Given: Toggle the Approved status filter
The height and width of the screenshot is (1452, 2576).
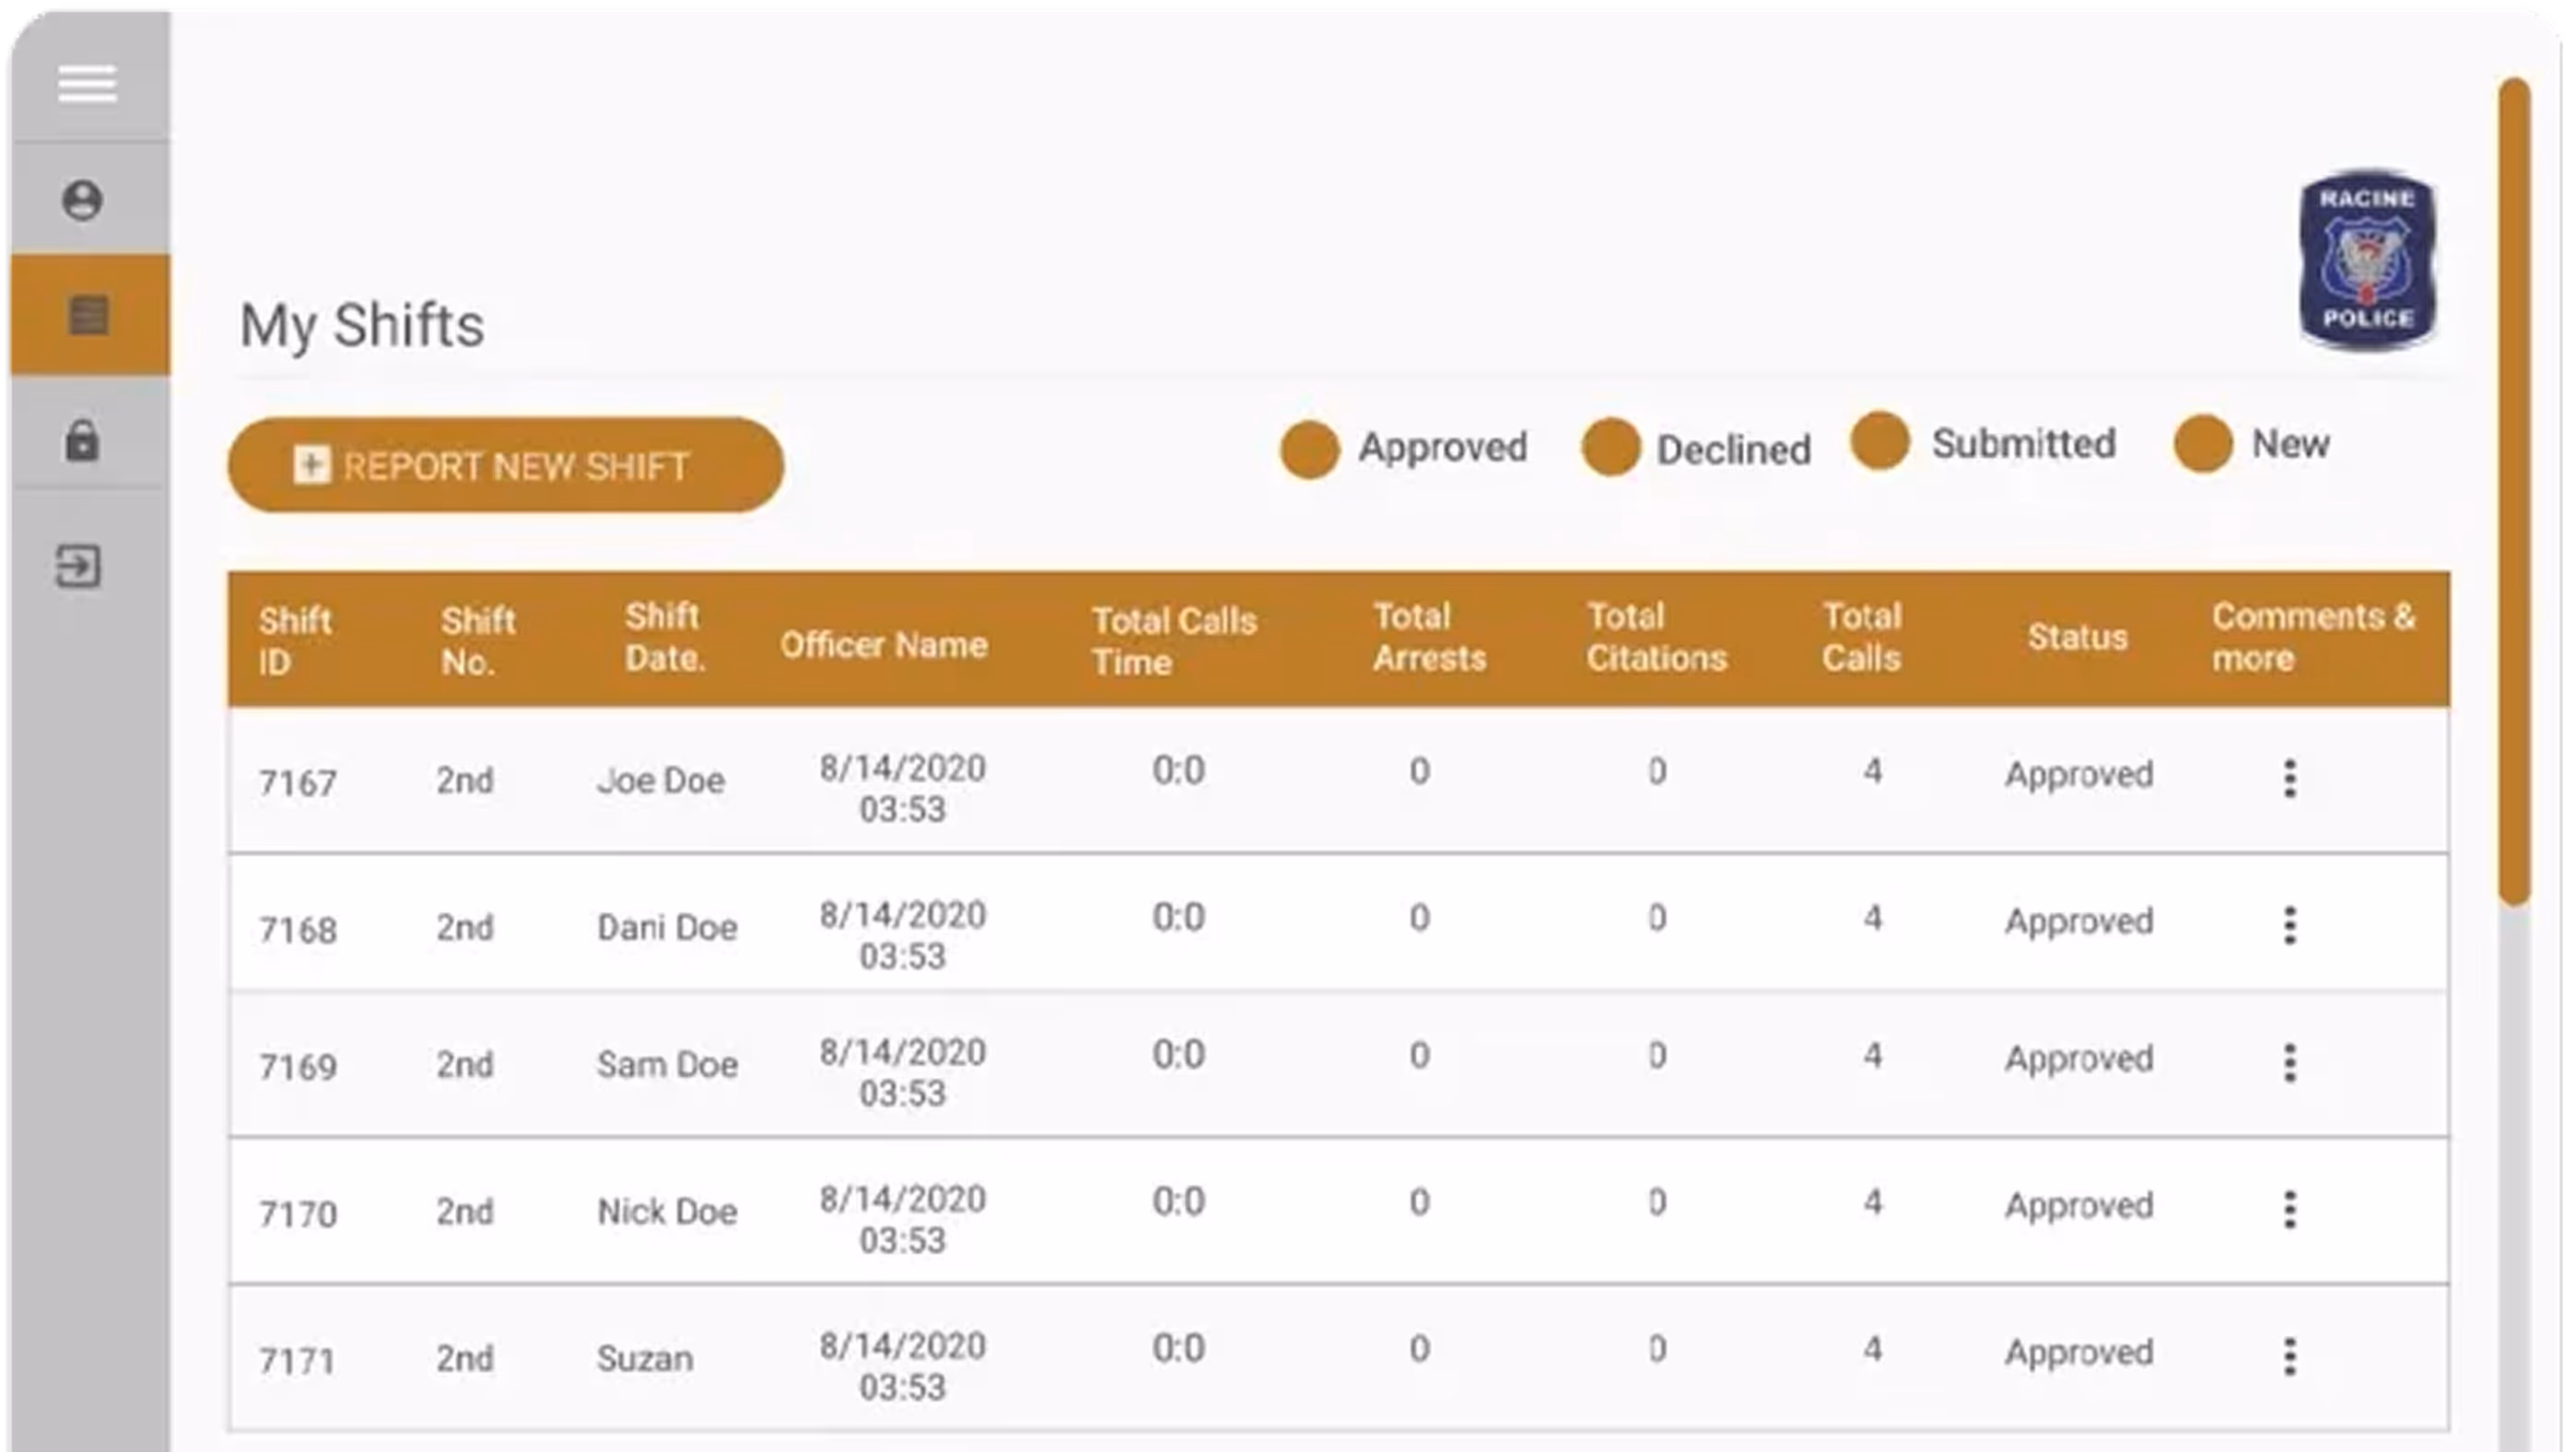Looking at the screenshot, I should (1309, 450).
